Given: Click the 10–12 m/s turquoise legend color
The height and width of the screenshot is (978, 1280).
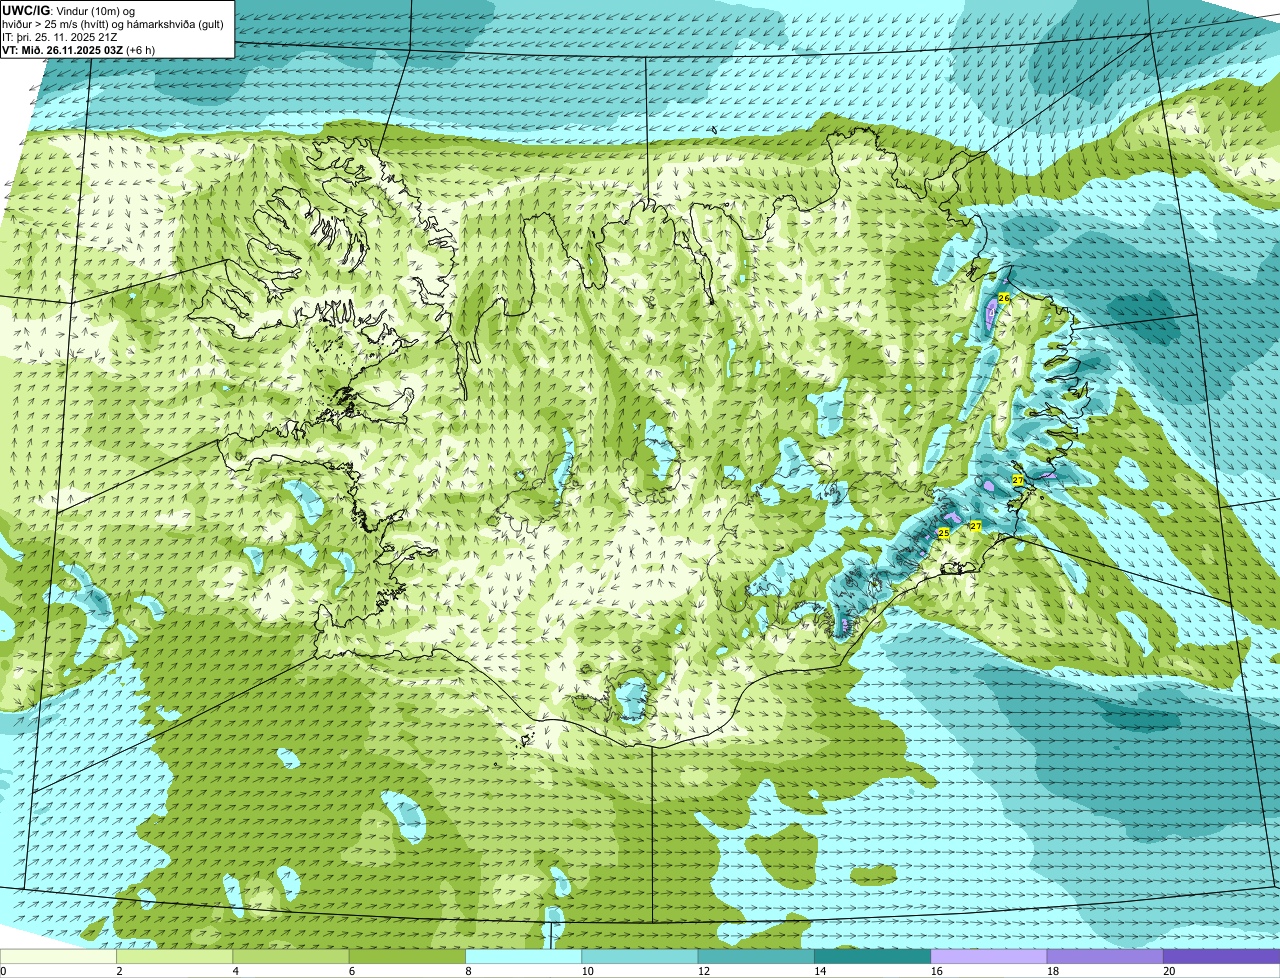Looking at the screenshot, I should (640, 956).
